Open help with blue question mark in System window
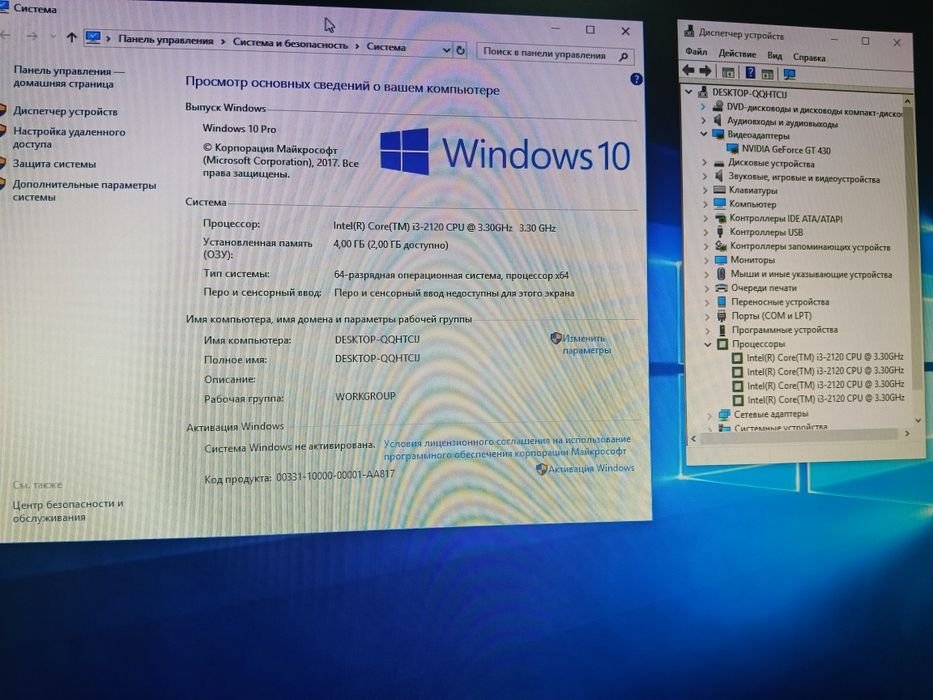 click(x=635, y=79)
